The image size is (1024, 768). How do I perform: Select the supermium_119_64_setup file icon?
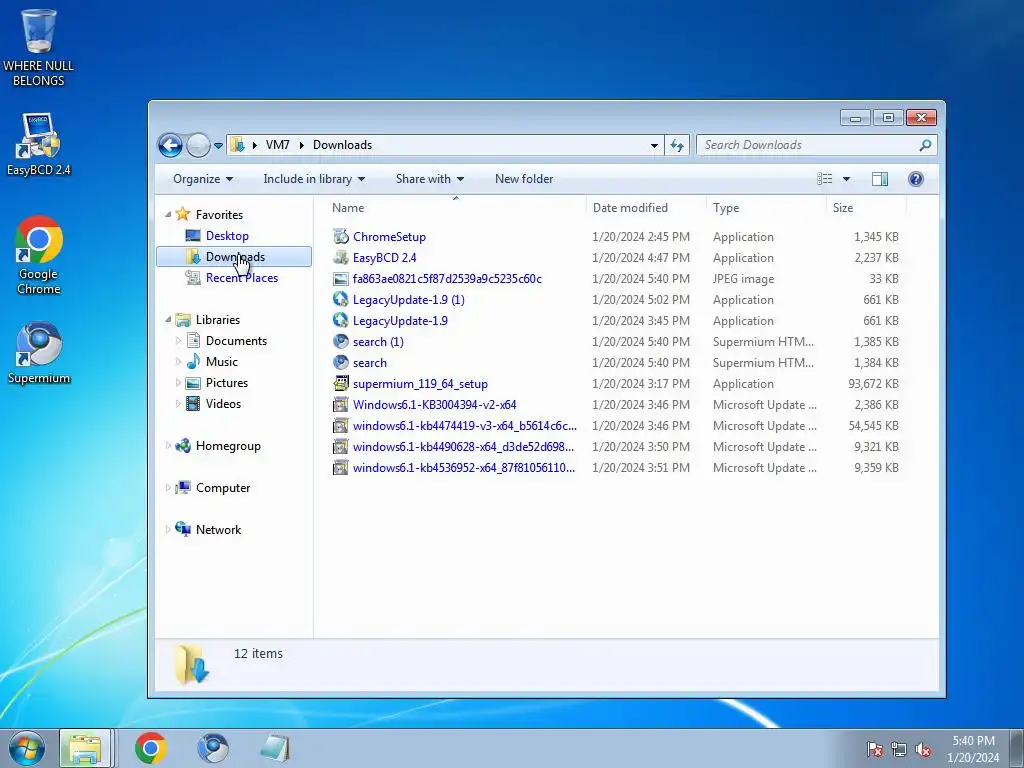(x=340, y=383)
